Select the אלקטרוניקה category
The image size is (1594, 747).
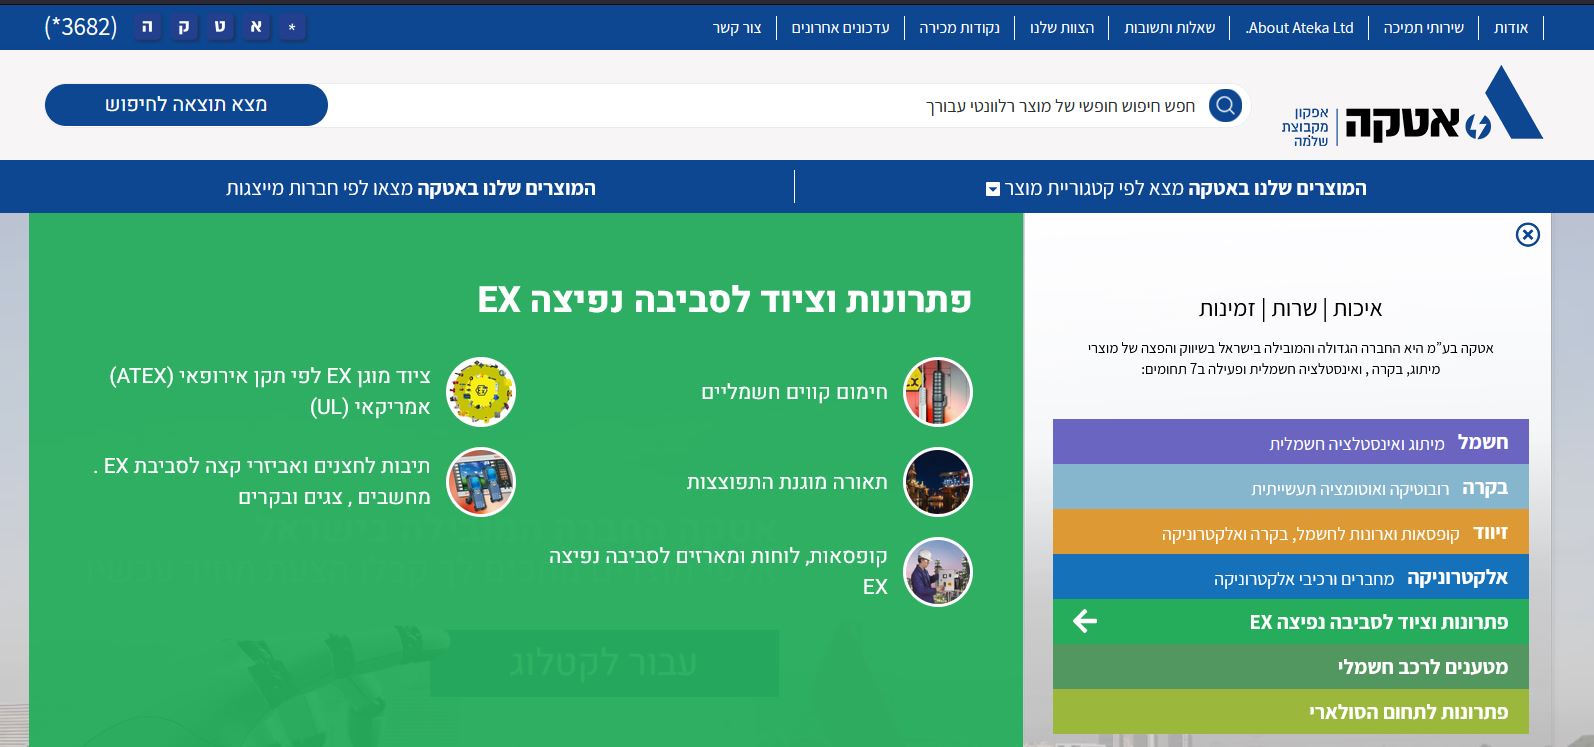tap(1290, 577)
